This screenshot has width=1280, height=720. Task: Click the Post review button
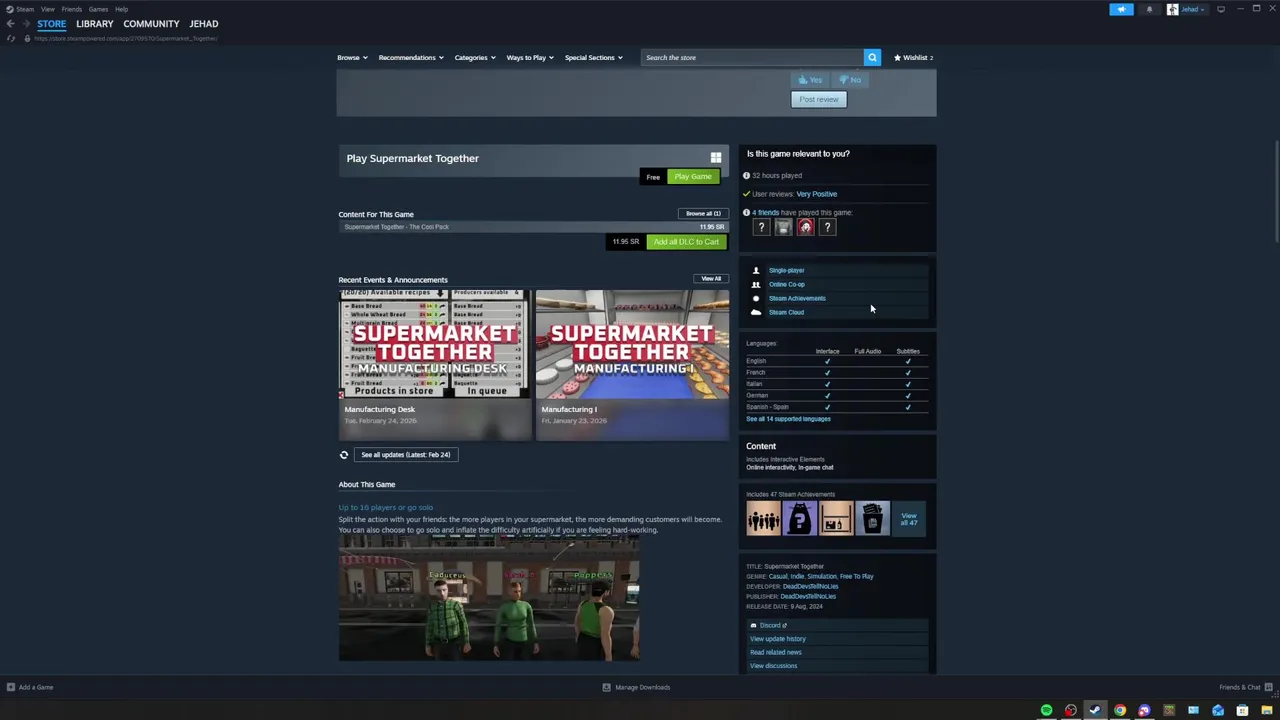(x=819, y=99)
